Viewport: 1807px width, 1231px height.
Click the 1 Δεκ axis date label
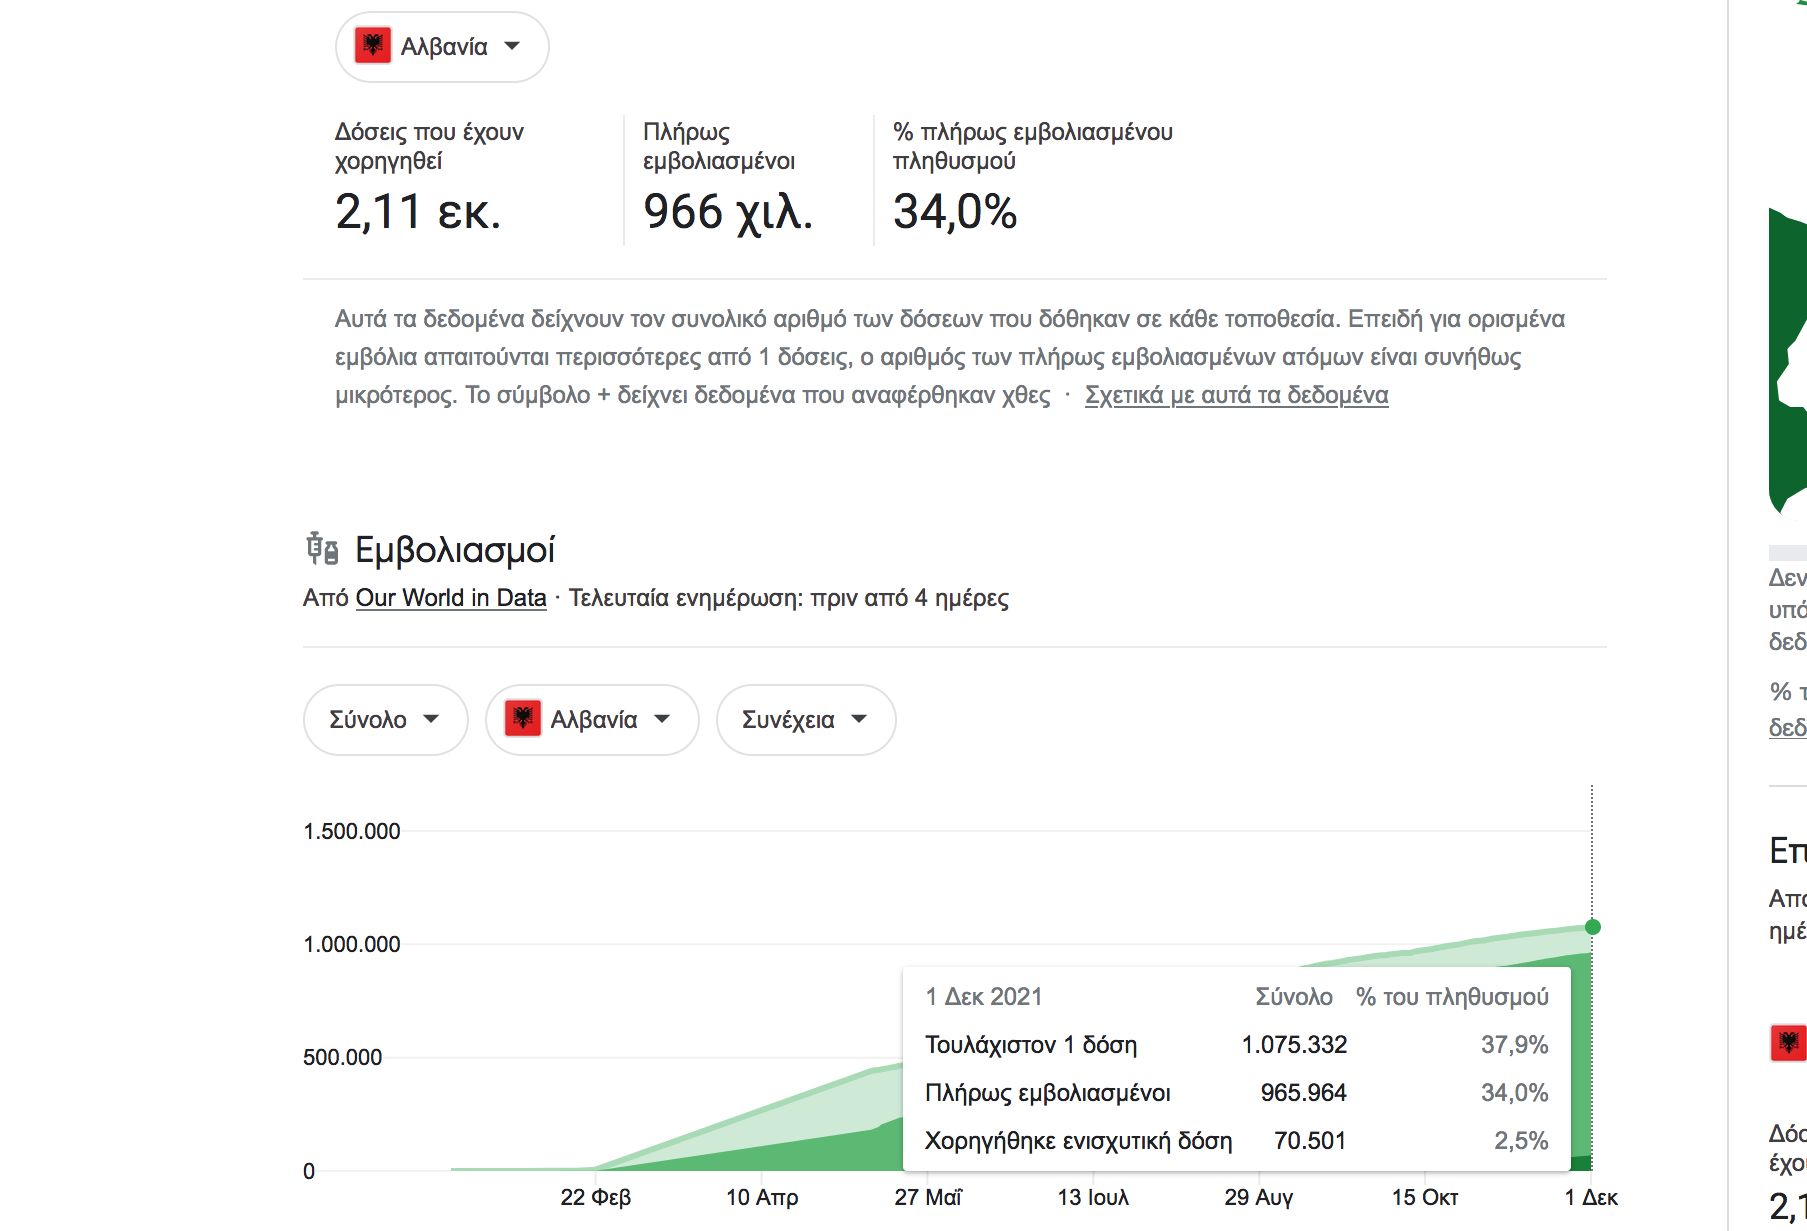[1591, 1197]
